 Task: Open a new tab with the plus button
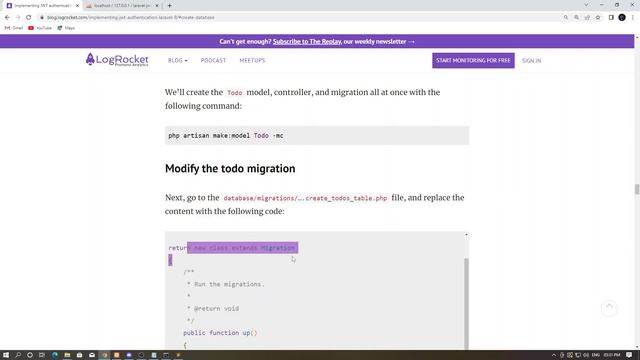click(x=169, y=6)
